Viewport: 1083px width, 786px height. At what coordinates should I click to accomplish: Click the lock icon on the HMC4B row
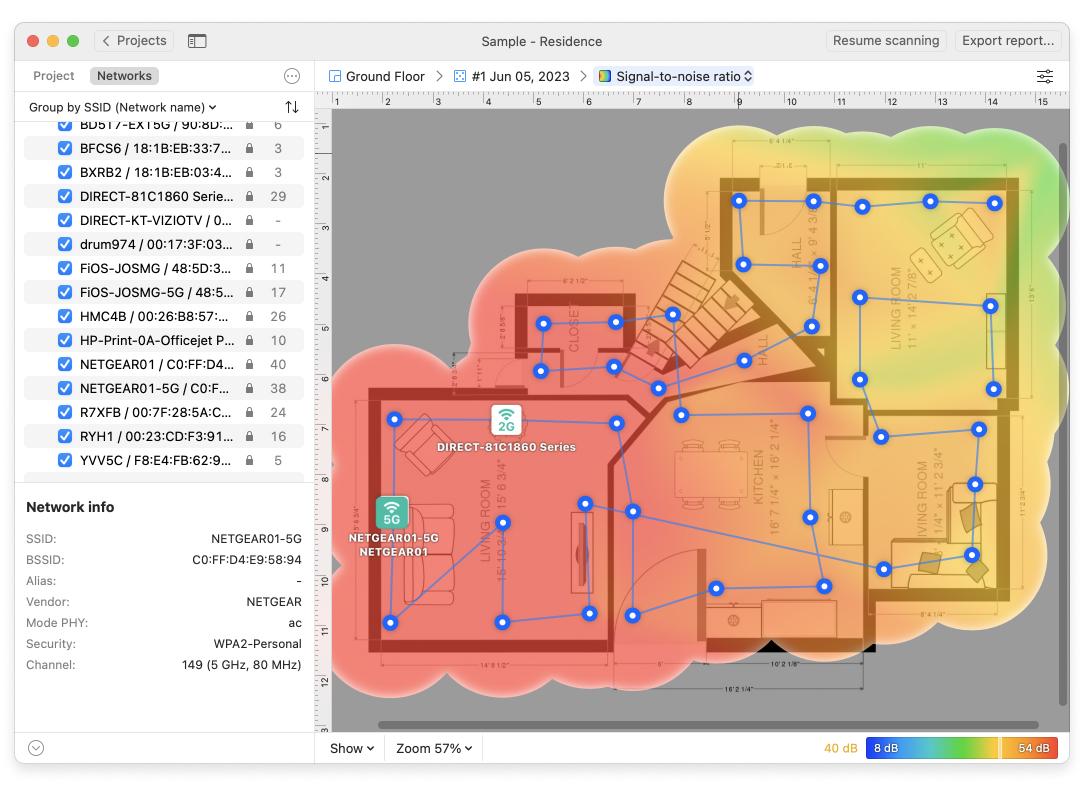point(249,316)
